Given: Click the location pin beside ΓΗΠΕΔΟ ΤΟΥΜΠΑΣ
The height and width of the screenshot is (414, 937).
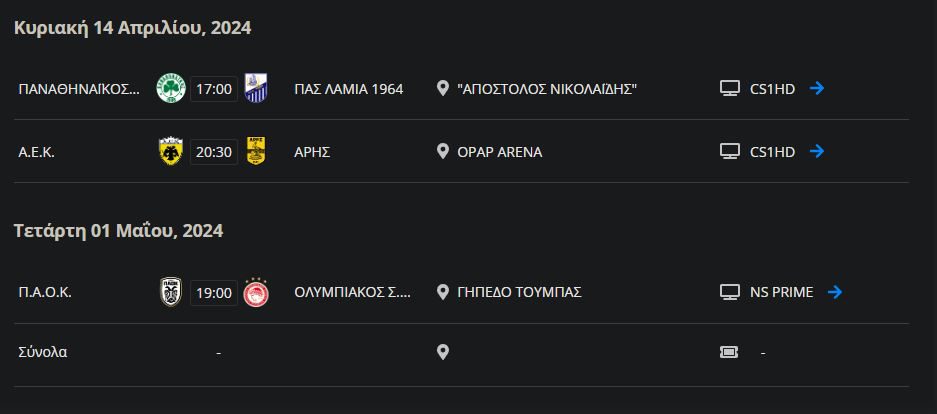Looking at the screenshot, I should coord(443,292).
